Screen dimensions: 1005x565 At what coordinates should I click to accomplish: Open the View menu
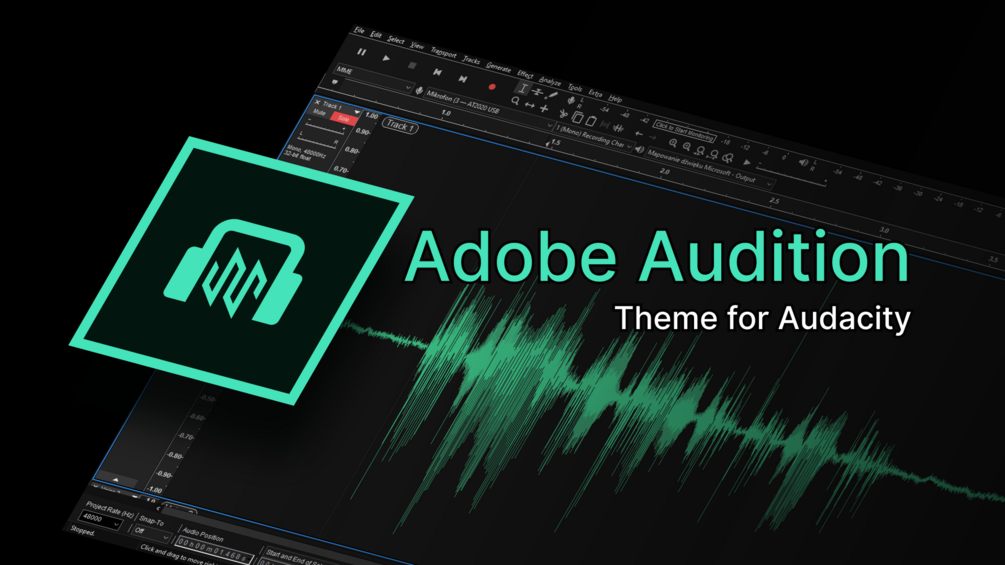click(417, 46)
